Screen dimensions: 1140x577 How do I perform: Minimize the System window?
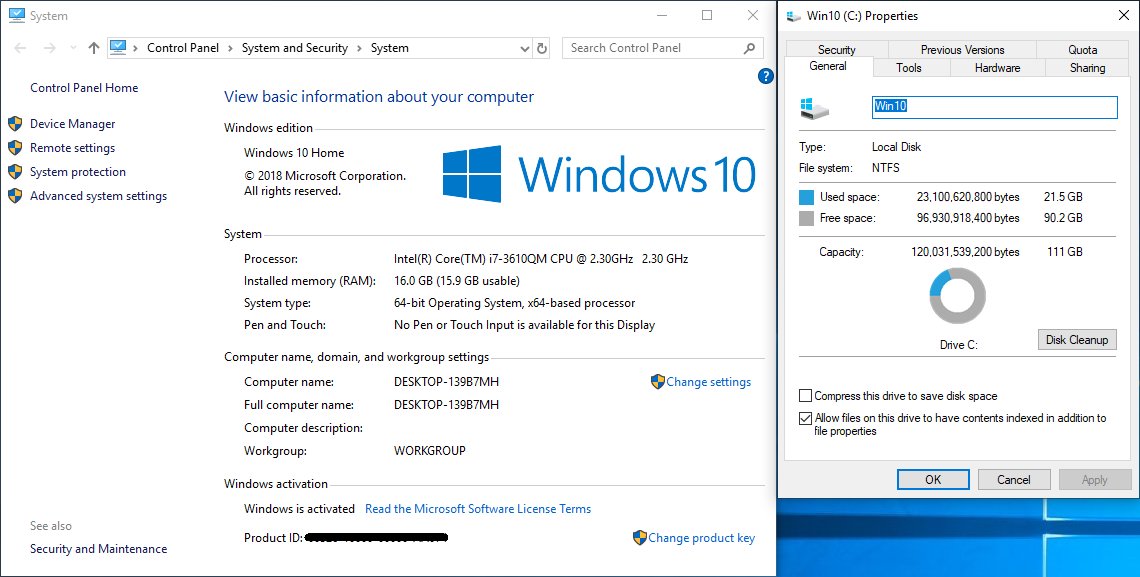[x=662, y=15]
